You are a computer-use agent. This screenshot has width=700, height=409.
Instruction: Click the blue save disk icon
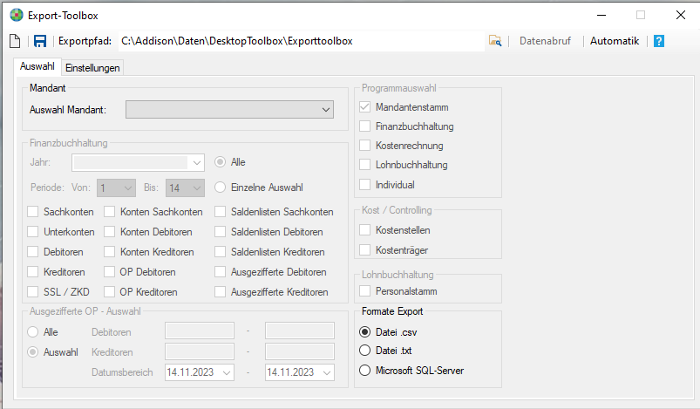[40, 41]
